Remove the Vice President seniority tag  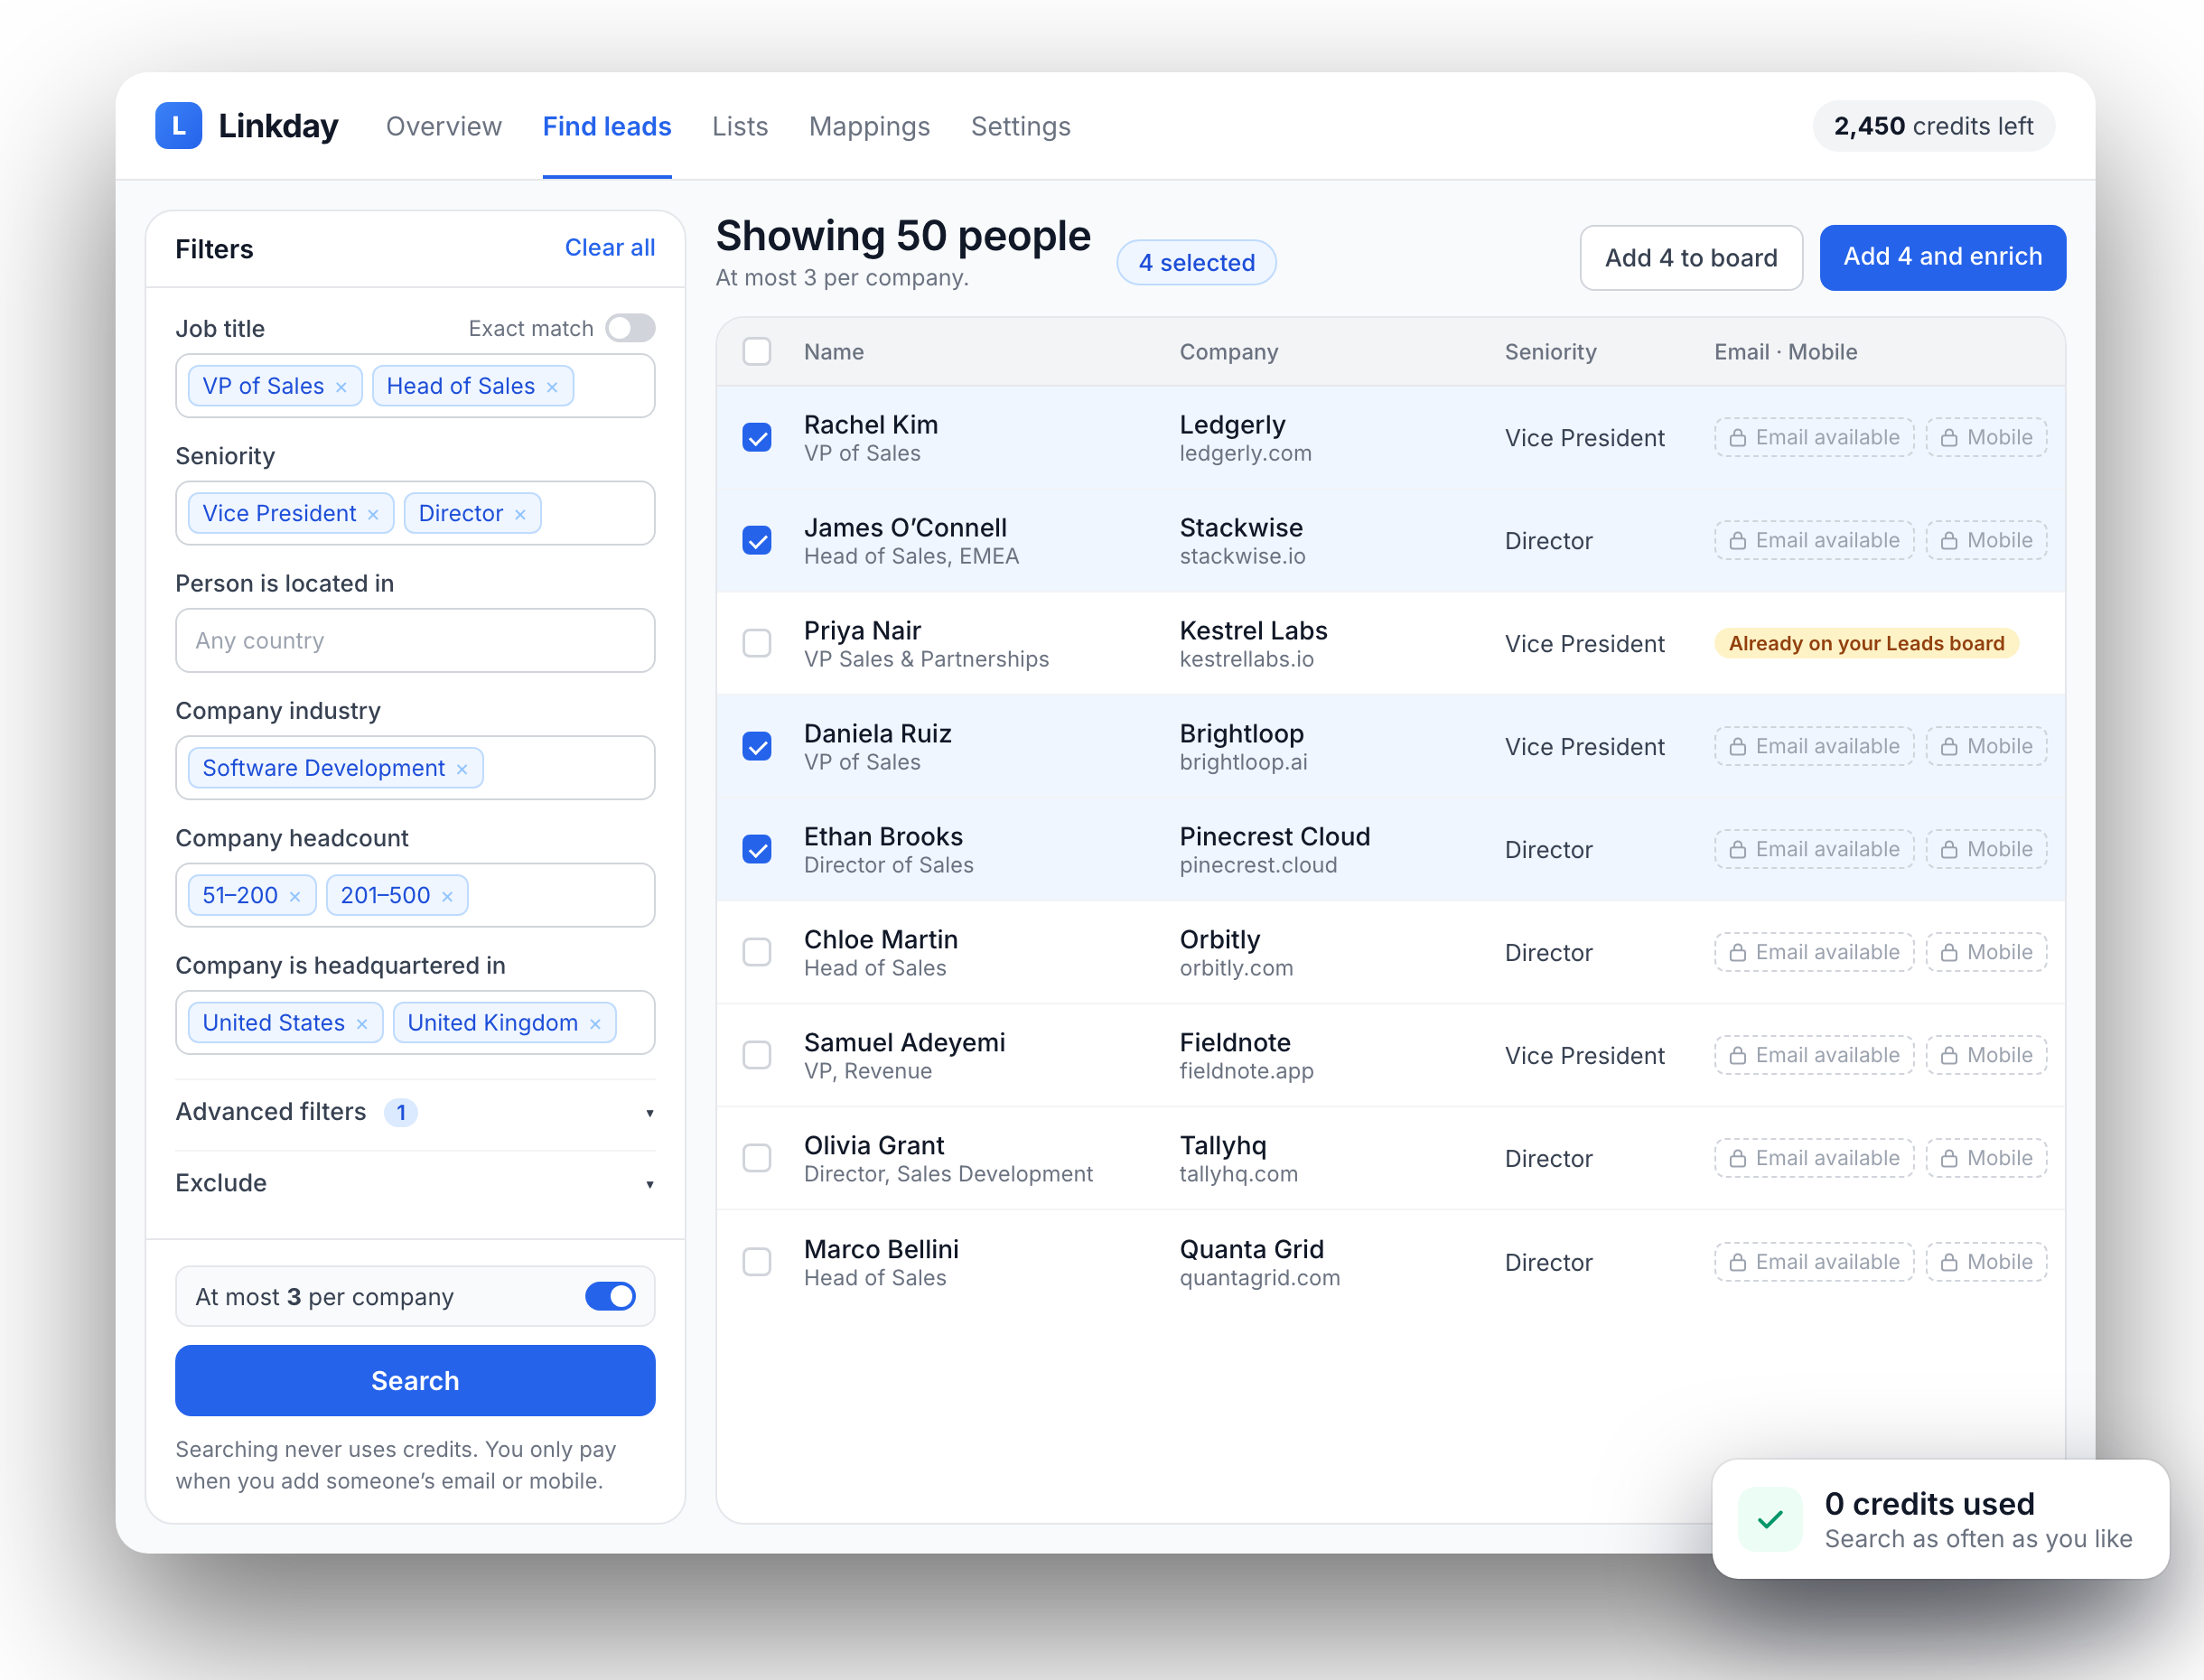coord(373,514)
